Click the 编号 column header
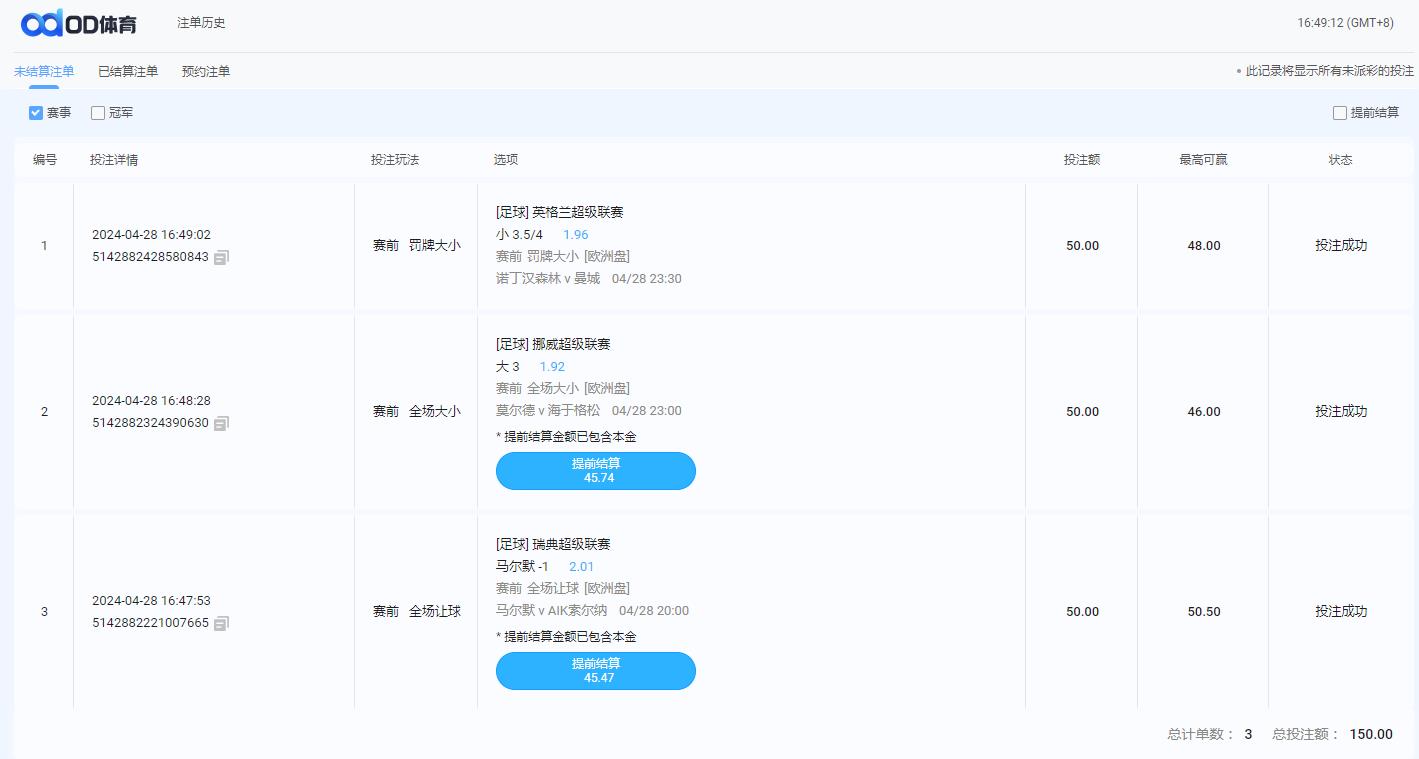Viewport: 1419px width, 759px height. (x=45, y=160)
